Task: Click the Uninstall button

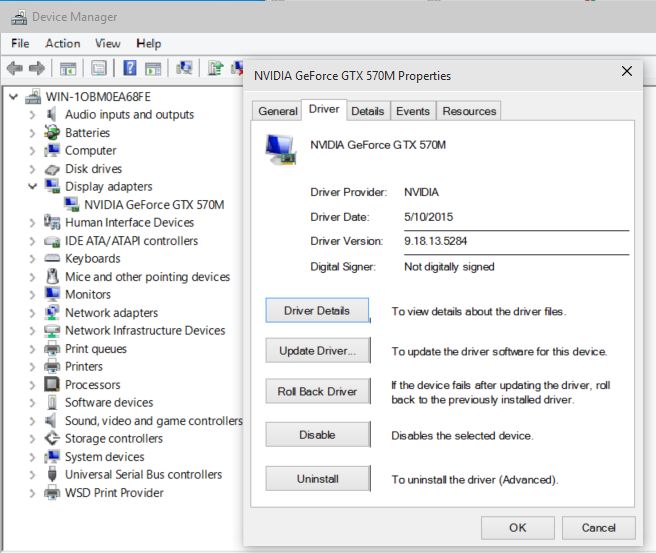Action: (318, 479)
